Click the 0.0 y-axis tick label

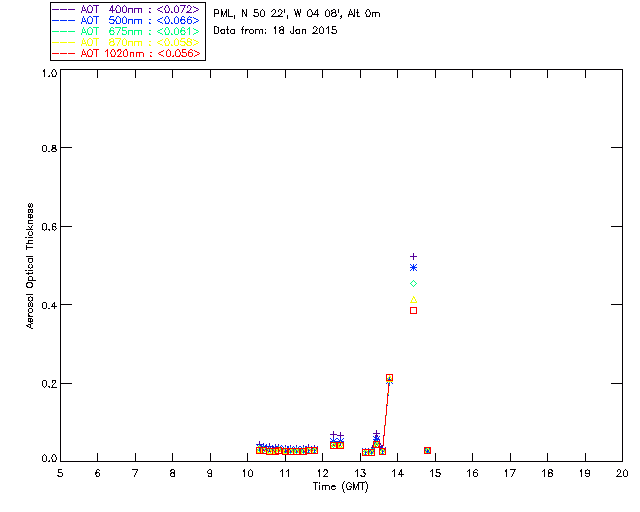coord(49,458)
